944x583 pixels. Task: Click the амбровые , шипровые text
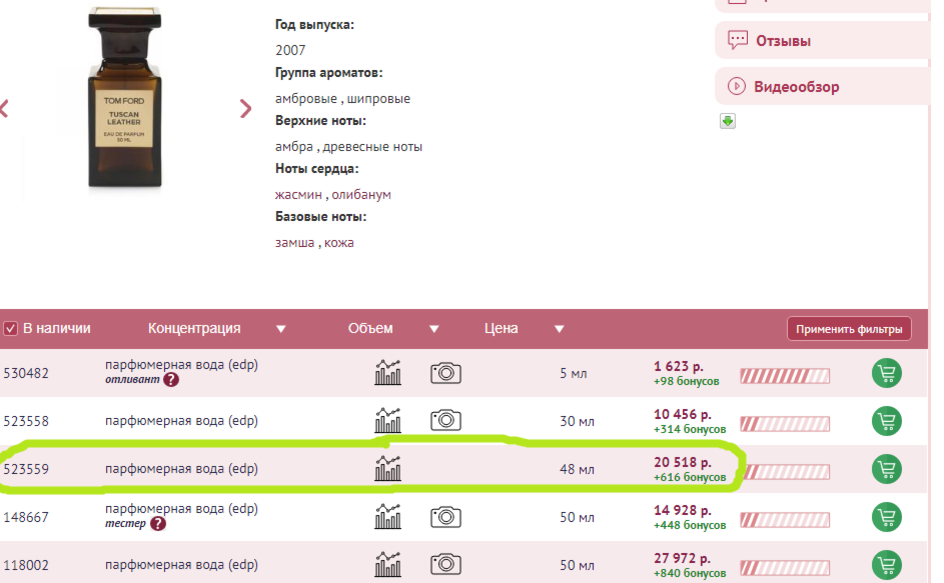[343, 98]
